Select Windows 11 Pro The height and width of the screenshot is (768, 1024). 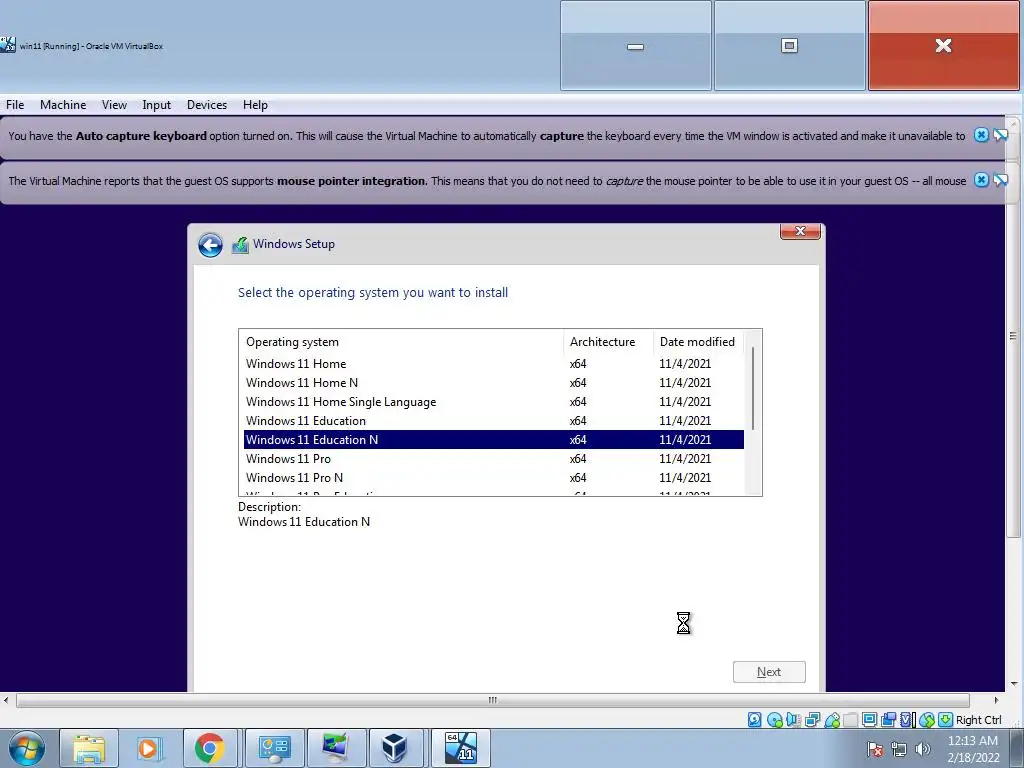click(494, 458)
